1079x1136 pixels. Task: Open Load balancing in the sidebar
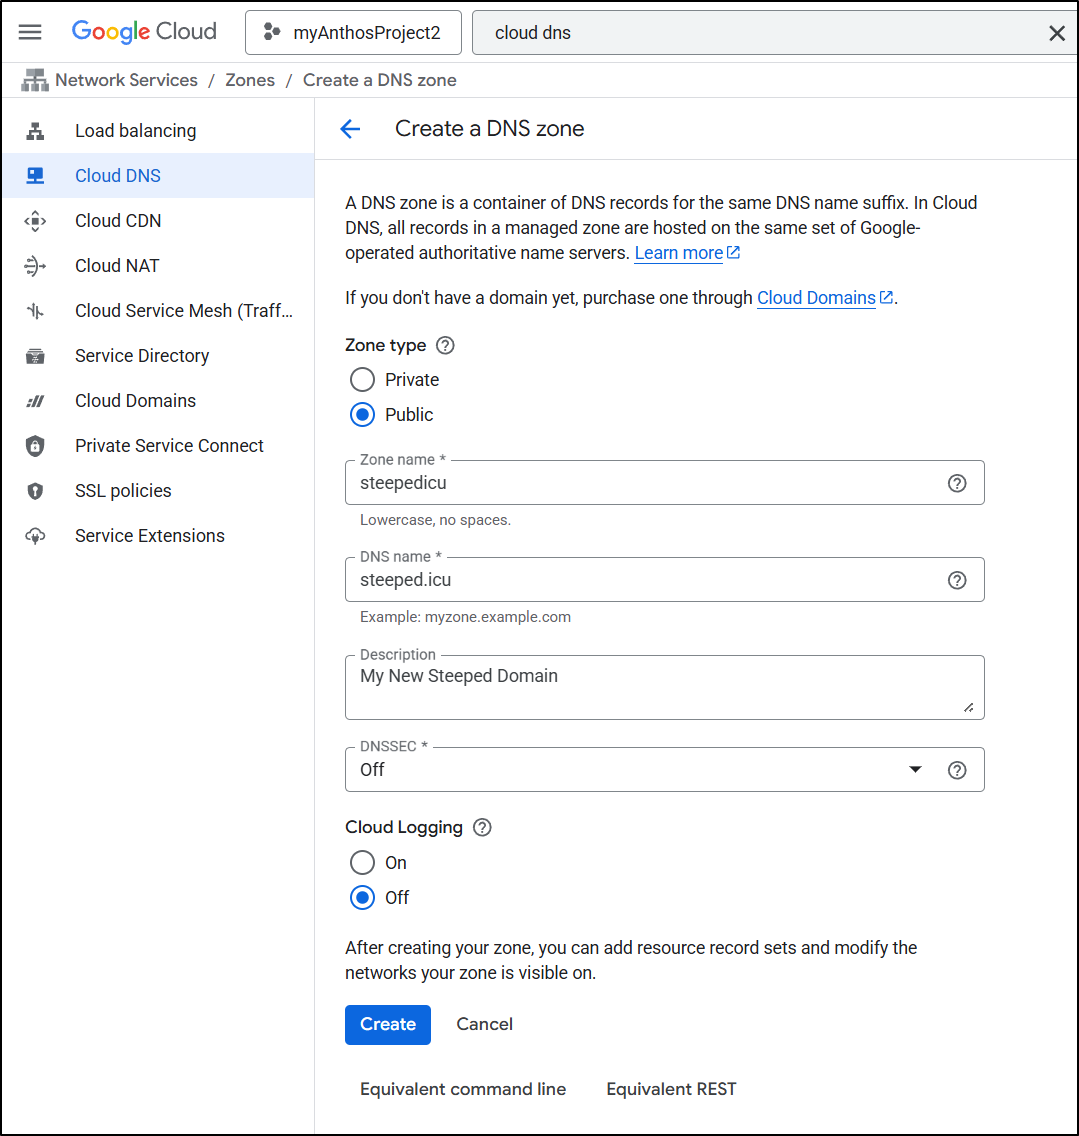[x=135, y=131]
